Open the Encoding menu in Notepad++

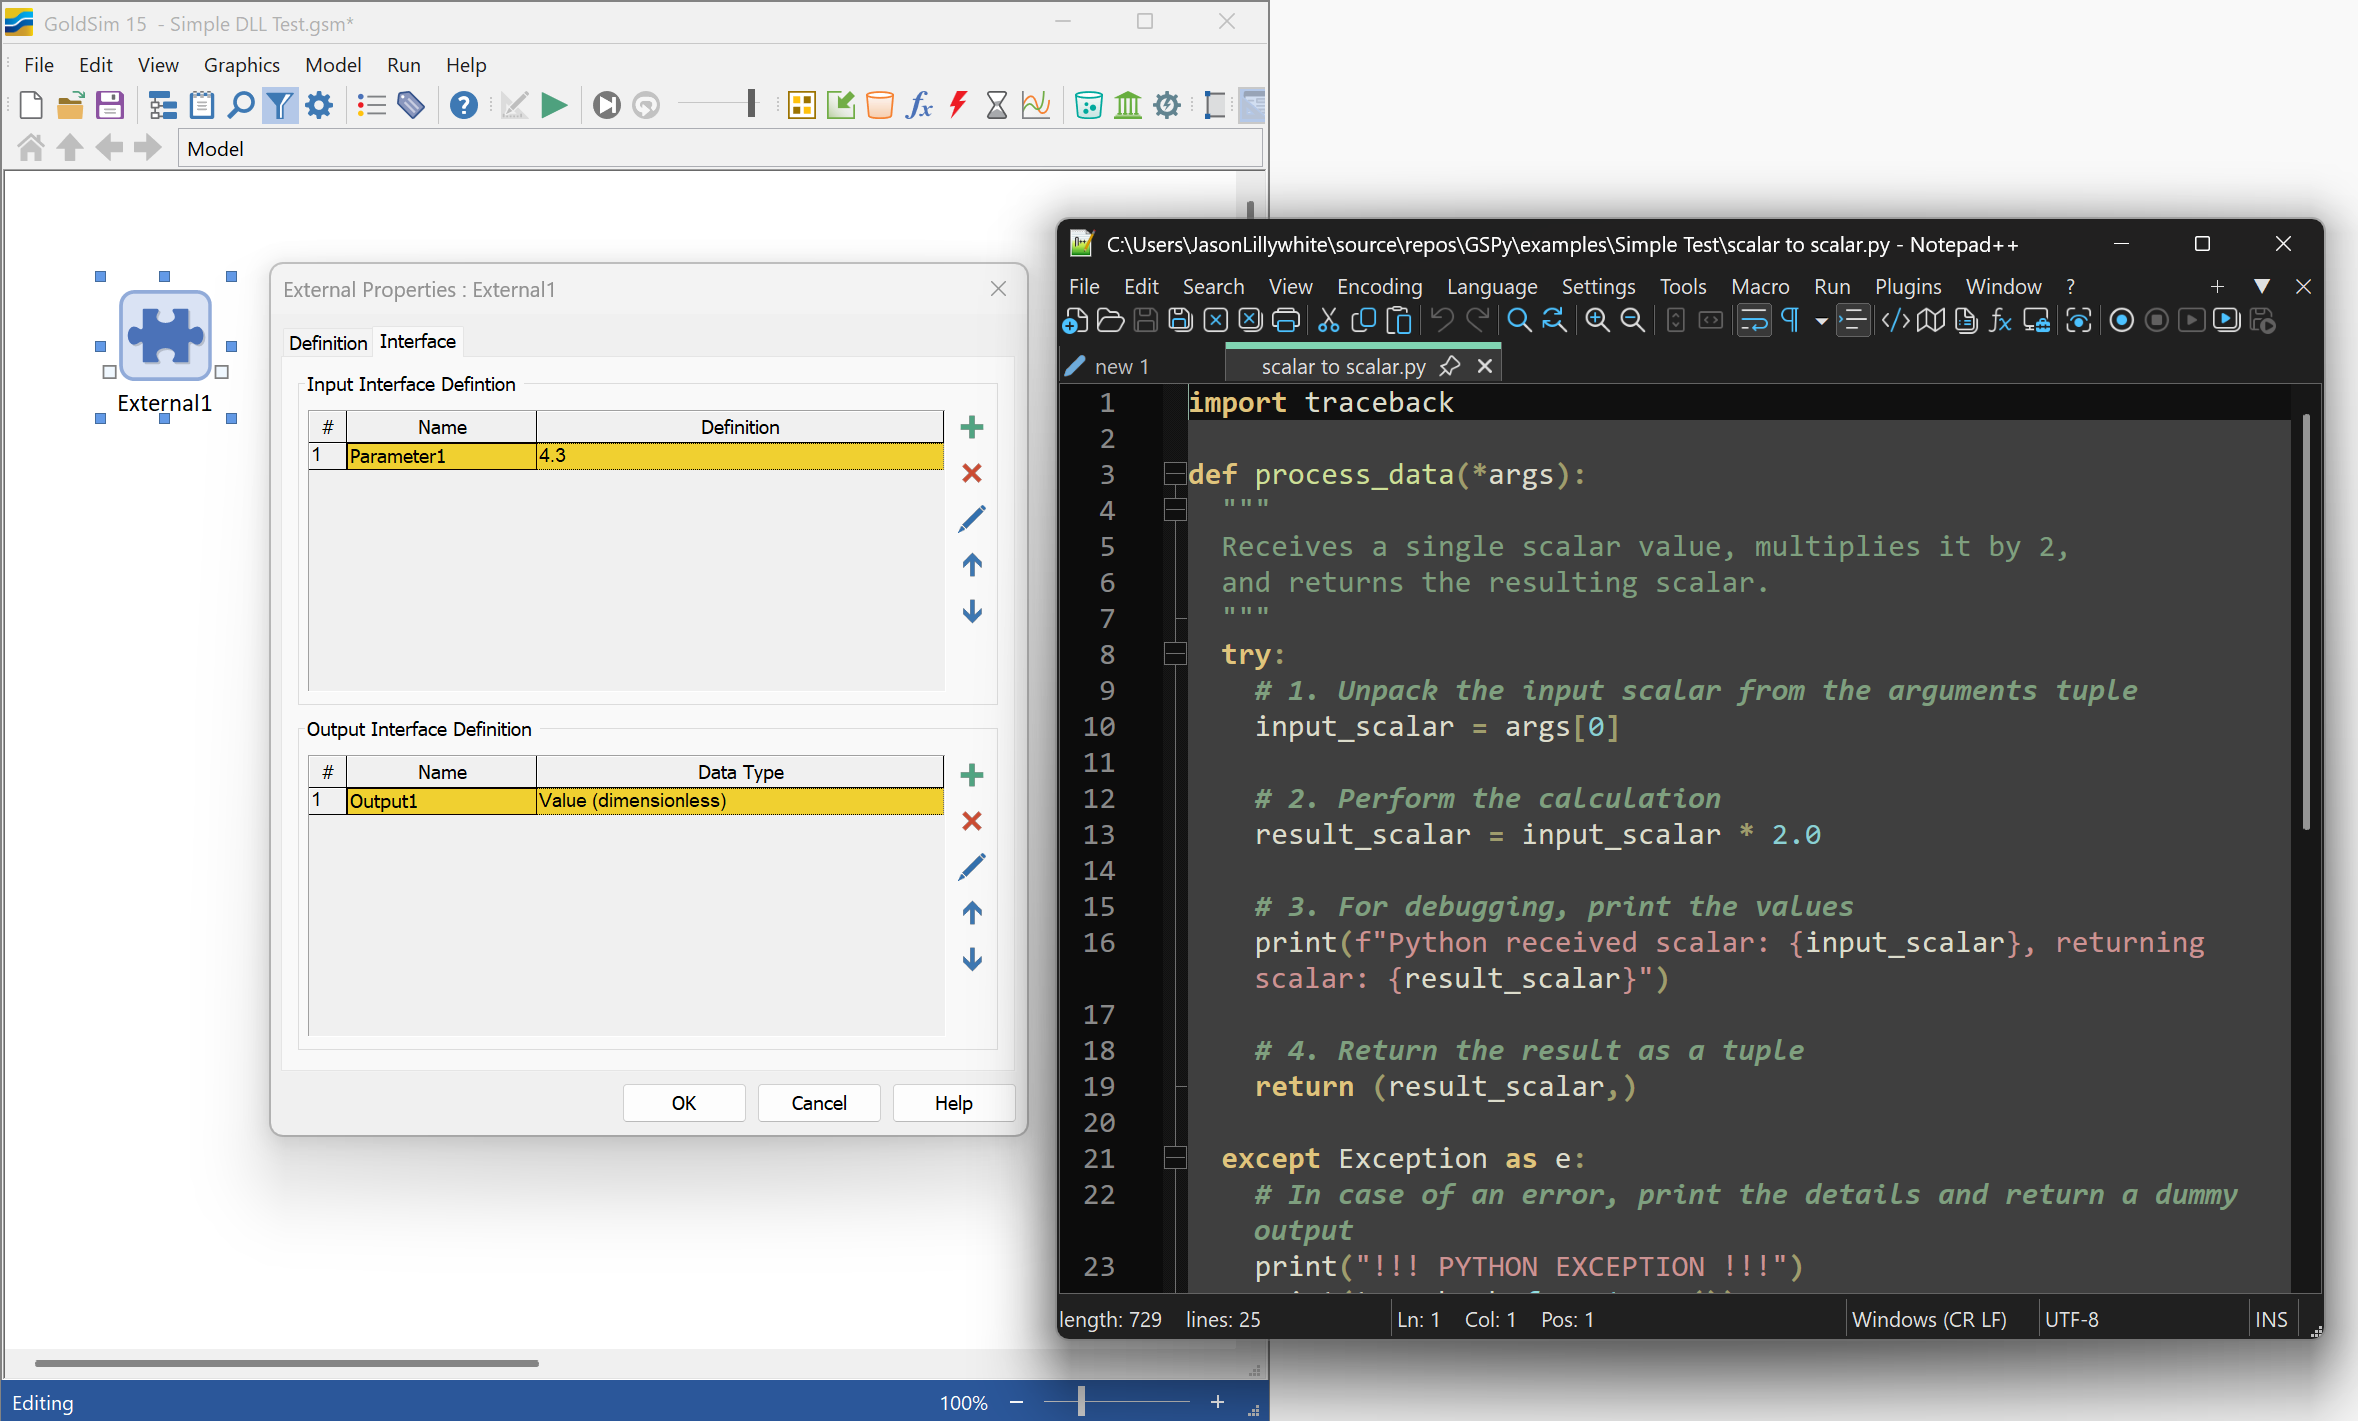pyautogui.click(x=1378, y=287)
